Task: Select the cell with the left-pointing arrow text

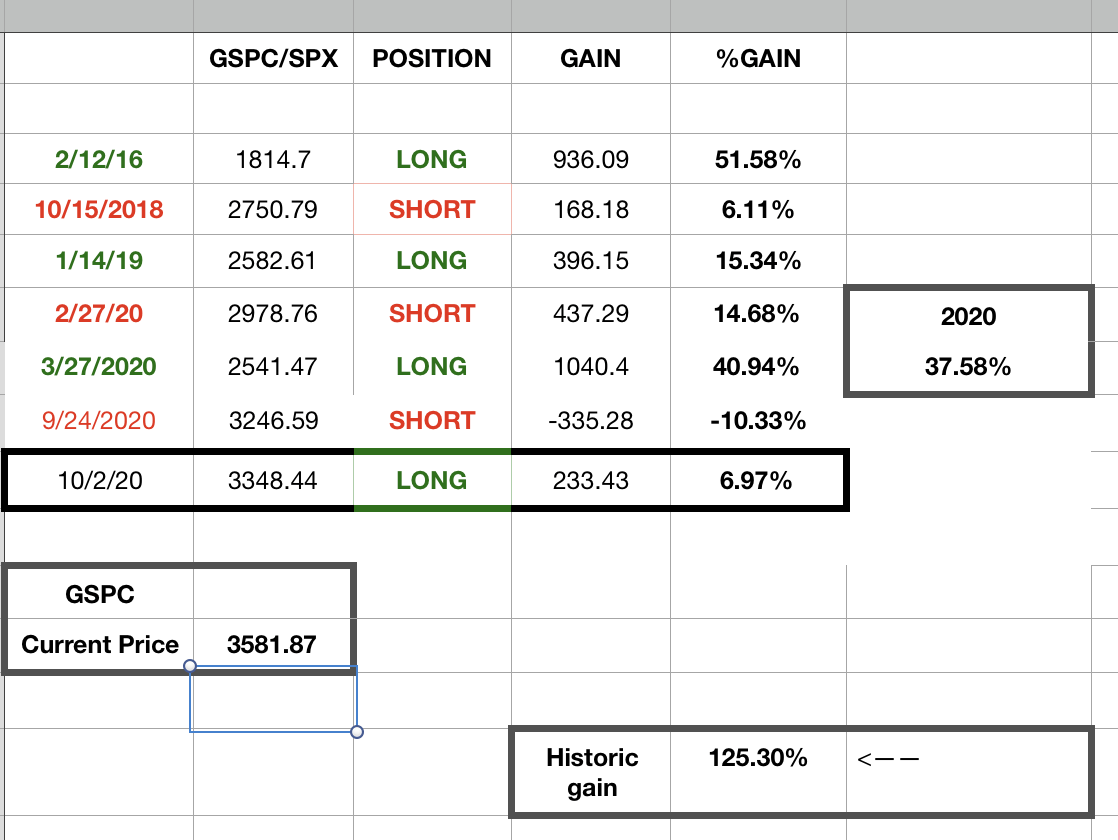Action: (888, 759)
